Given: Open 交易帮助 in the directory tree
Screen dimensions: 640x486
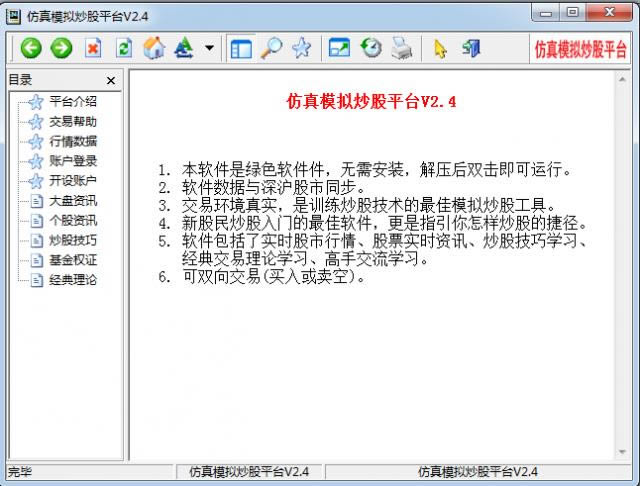Looking at the screenshot, I should click(x=73, y=121).
